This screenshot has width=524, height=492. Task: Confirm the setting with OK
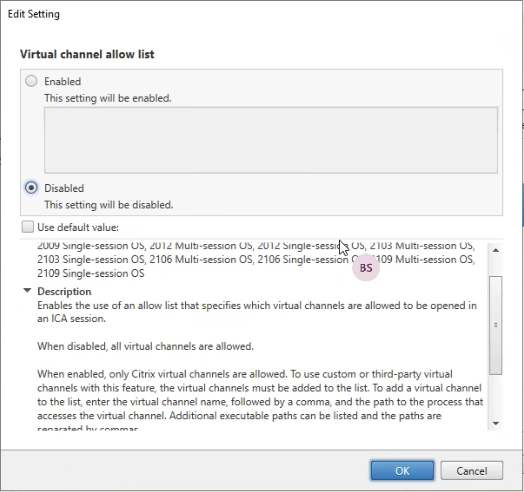[402, 471]
